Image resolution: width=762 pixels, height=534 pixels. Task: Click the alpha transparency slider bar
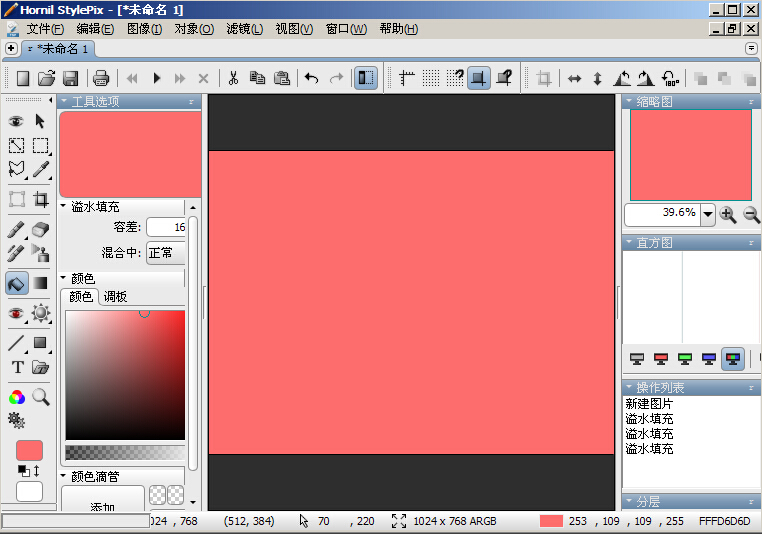[x=125, y=452]
